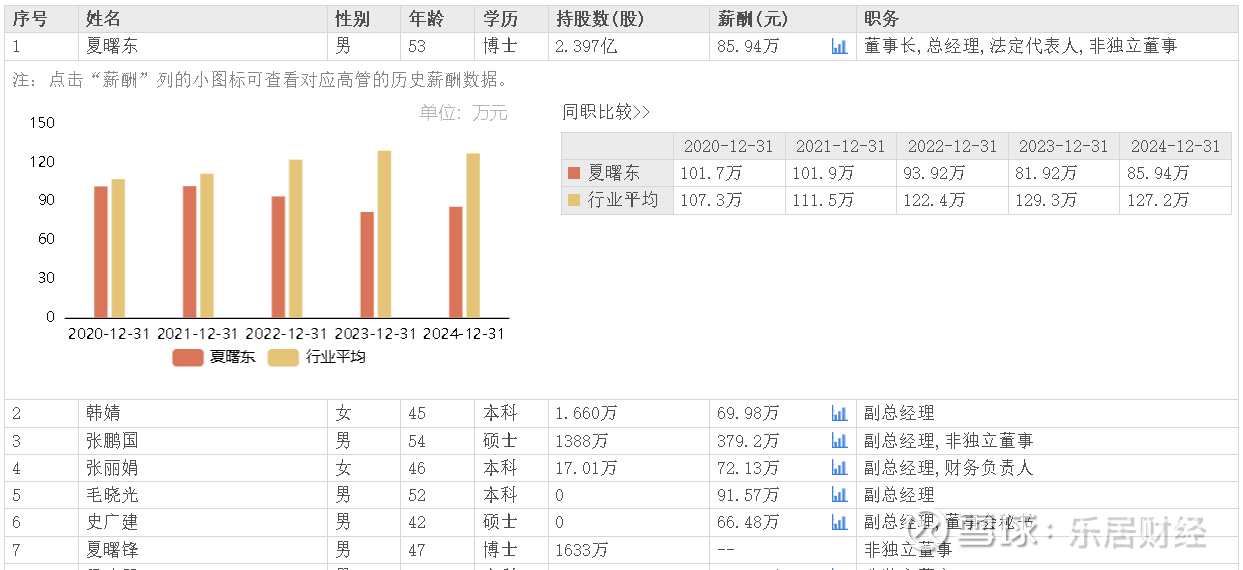The width and height of the screenshot is (1243, 570).
Task: Click position text 董事长,总经理,法定代表人,非独立董事
Action: click(1021, 46)
